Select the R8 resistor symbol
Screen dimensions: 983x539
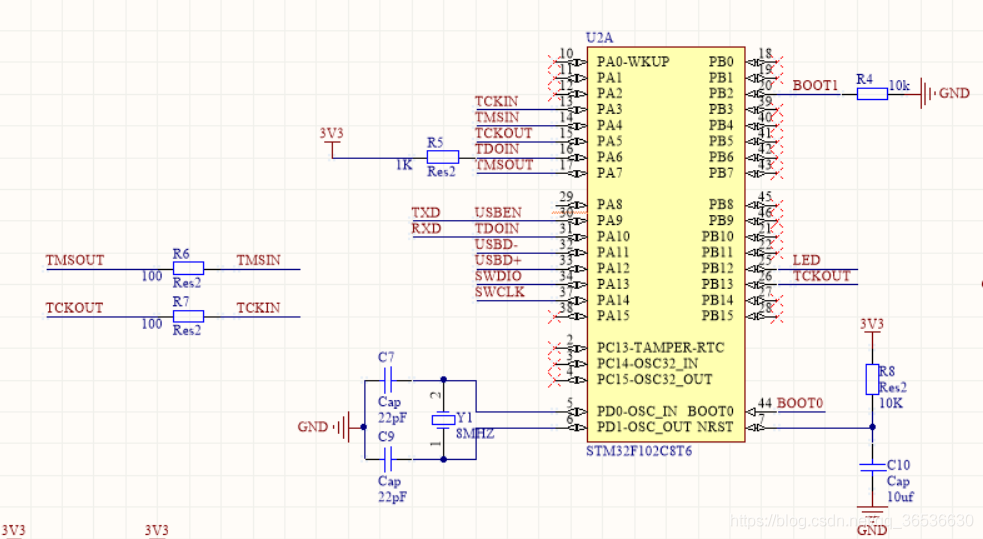pos(872,379)
